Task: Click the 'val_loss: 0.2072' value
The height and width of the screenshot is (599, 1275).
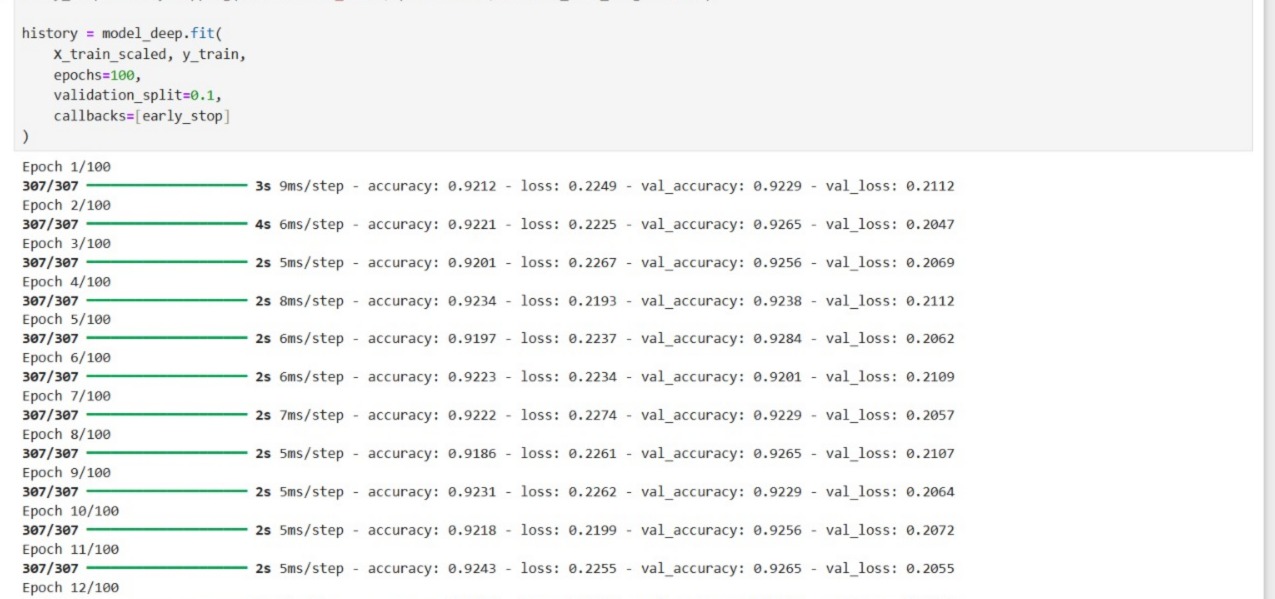Action: tap(890, 530)
